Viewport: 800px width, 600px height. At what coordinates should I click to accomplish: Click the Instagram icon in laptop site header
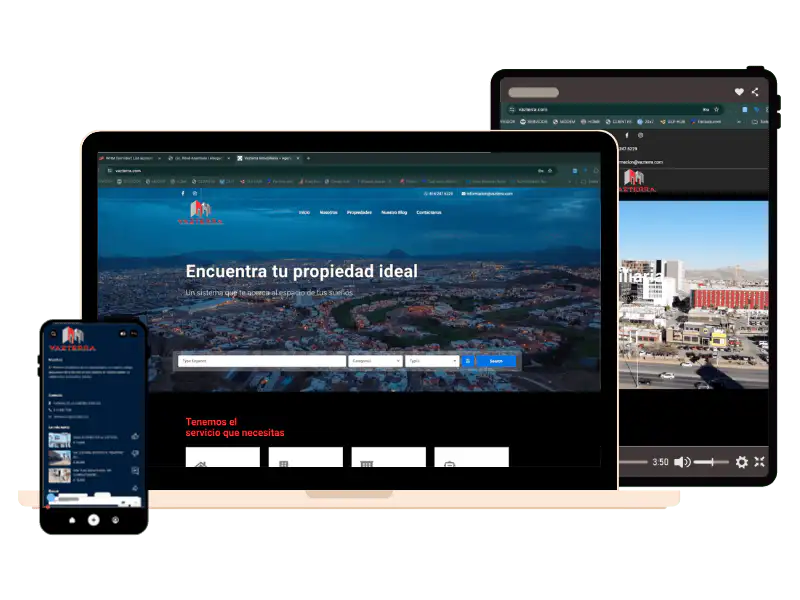(195, 193)
